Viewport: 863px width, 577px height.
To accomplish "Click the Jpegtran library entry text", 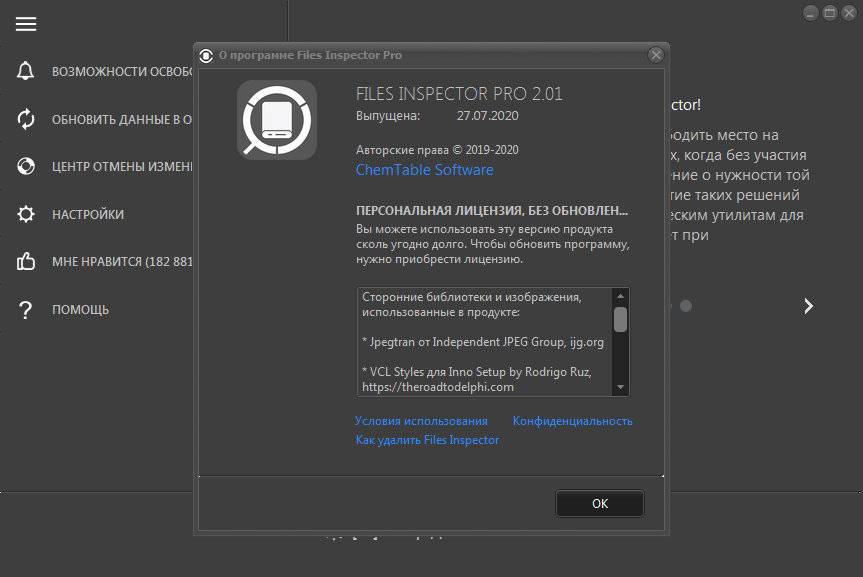I will pos(483,342).
